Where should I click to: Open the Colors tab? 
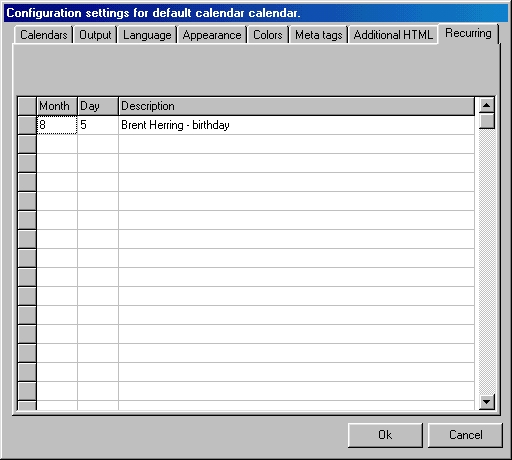(268, 35)
